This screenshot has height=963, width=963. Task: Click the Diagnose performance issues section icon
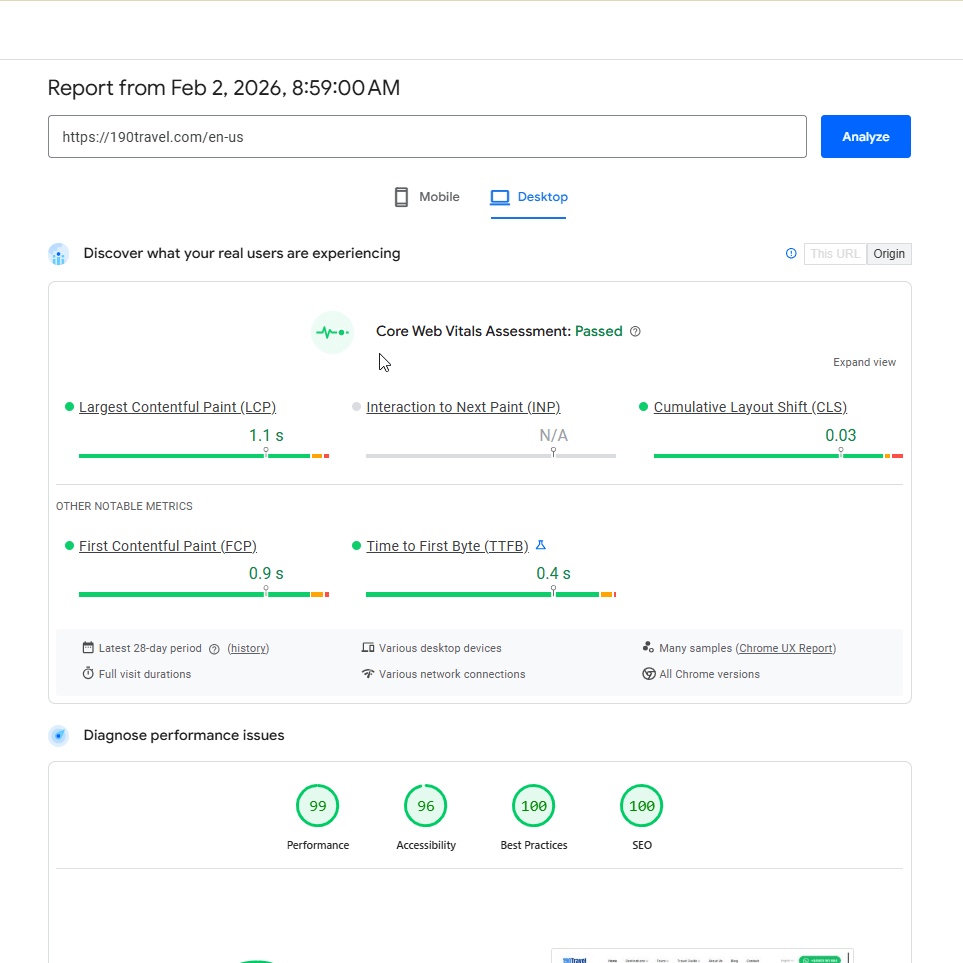59,736
